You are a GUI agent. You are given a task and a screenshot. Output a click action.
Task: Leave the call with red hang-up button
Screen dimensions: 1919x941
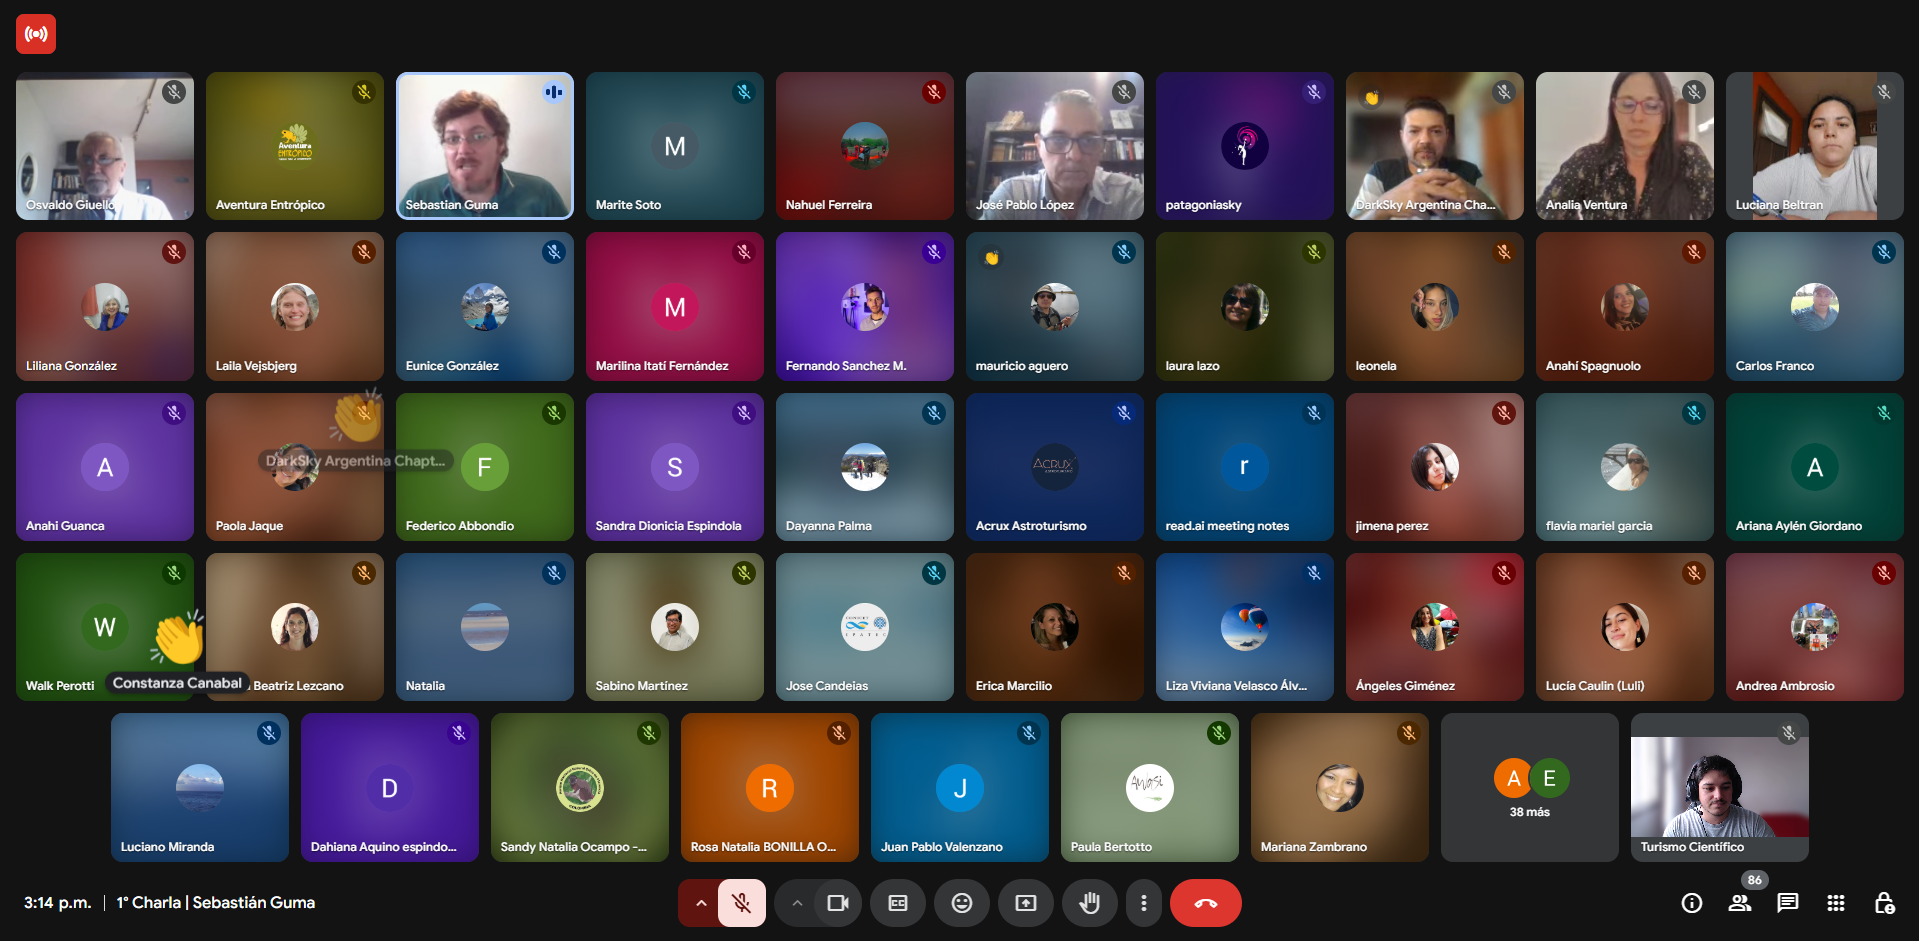tap(1205, 903)
